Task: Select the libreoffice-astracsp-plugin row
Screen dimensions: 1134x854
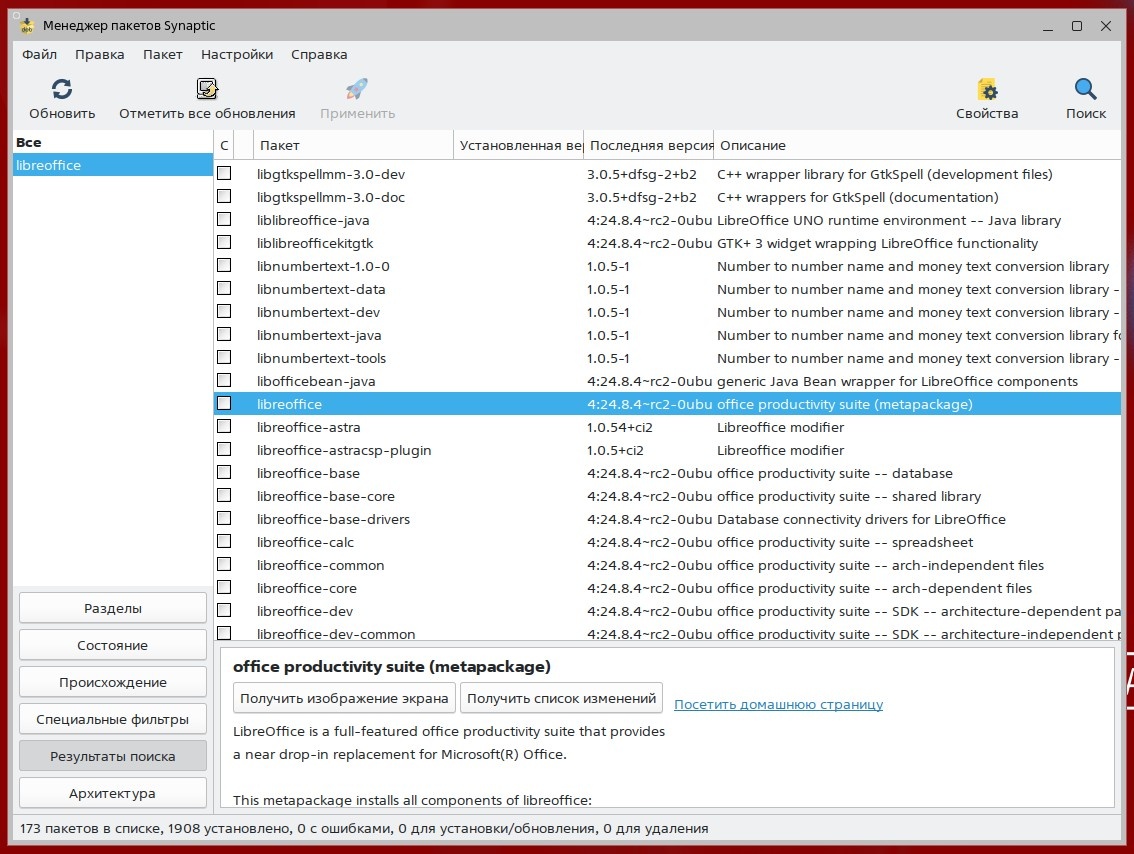Action: pyautogui.click(x=667, y=450)
